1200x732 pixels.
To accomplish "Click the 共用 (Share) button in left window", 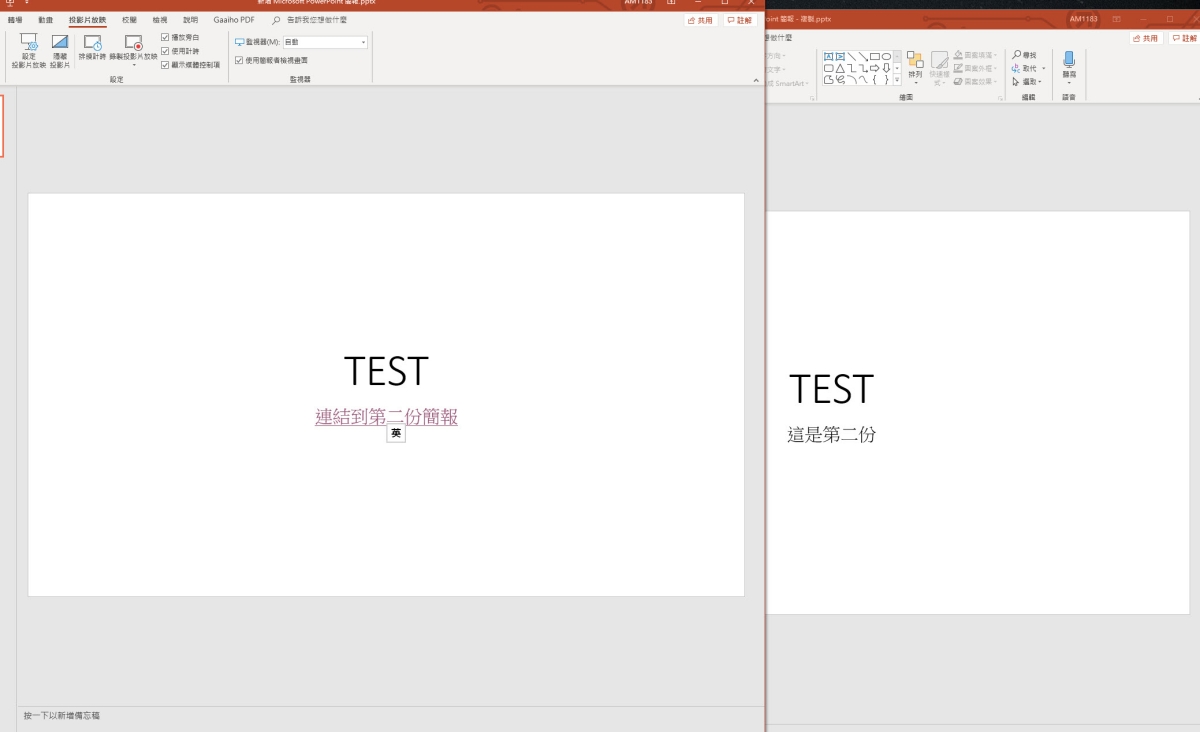I will tap(700, 20).
